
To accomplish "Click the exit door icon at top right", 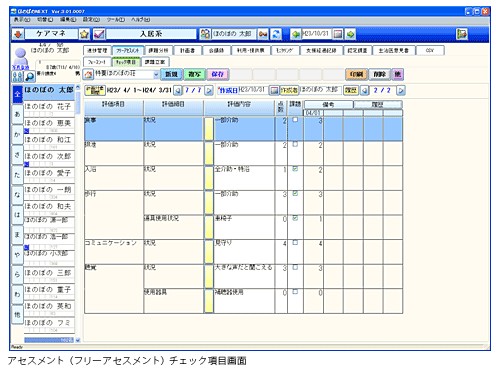I will (x=462, y=34).
